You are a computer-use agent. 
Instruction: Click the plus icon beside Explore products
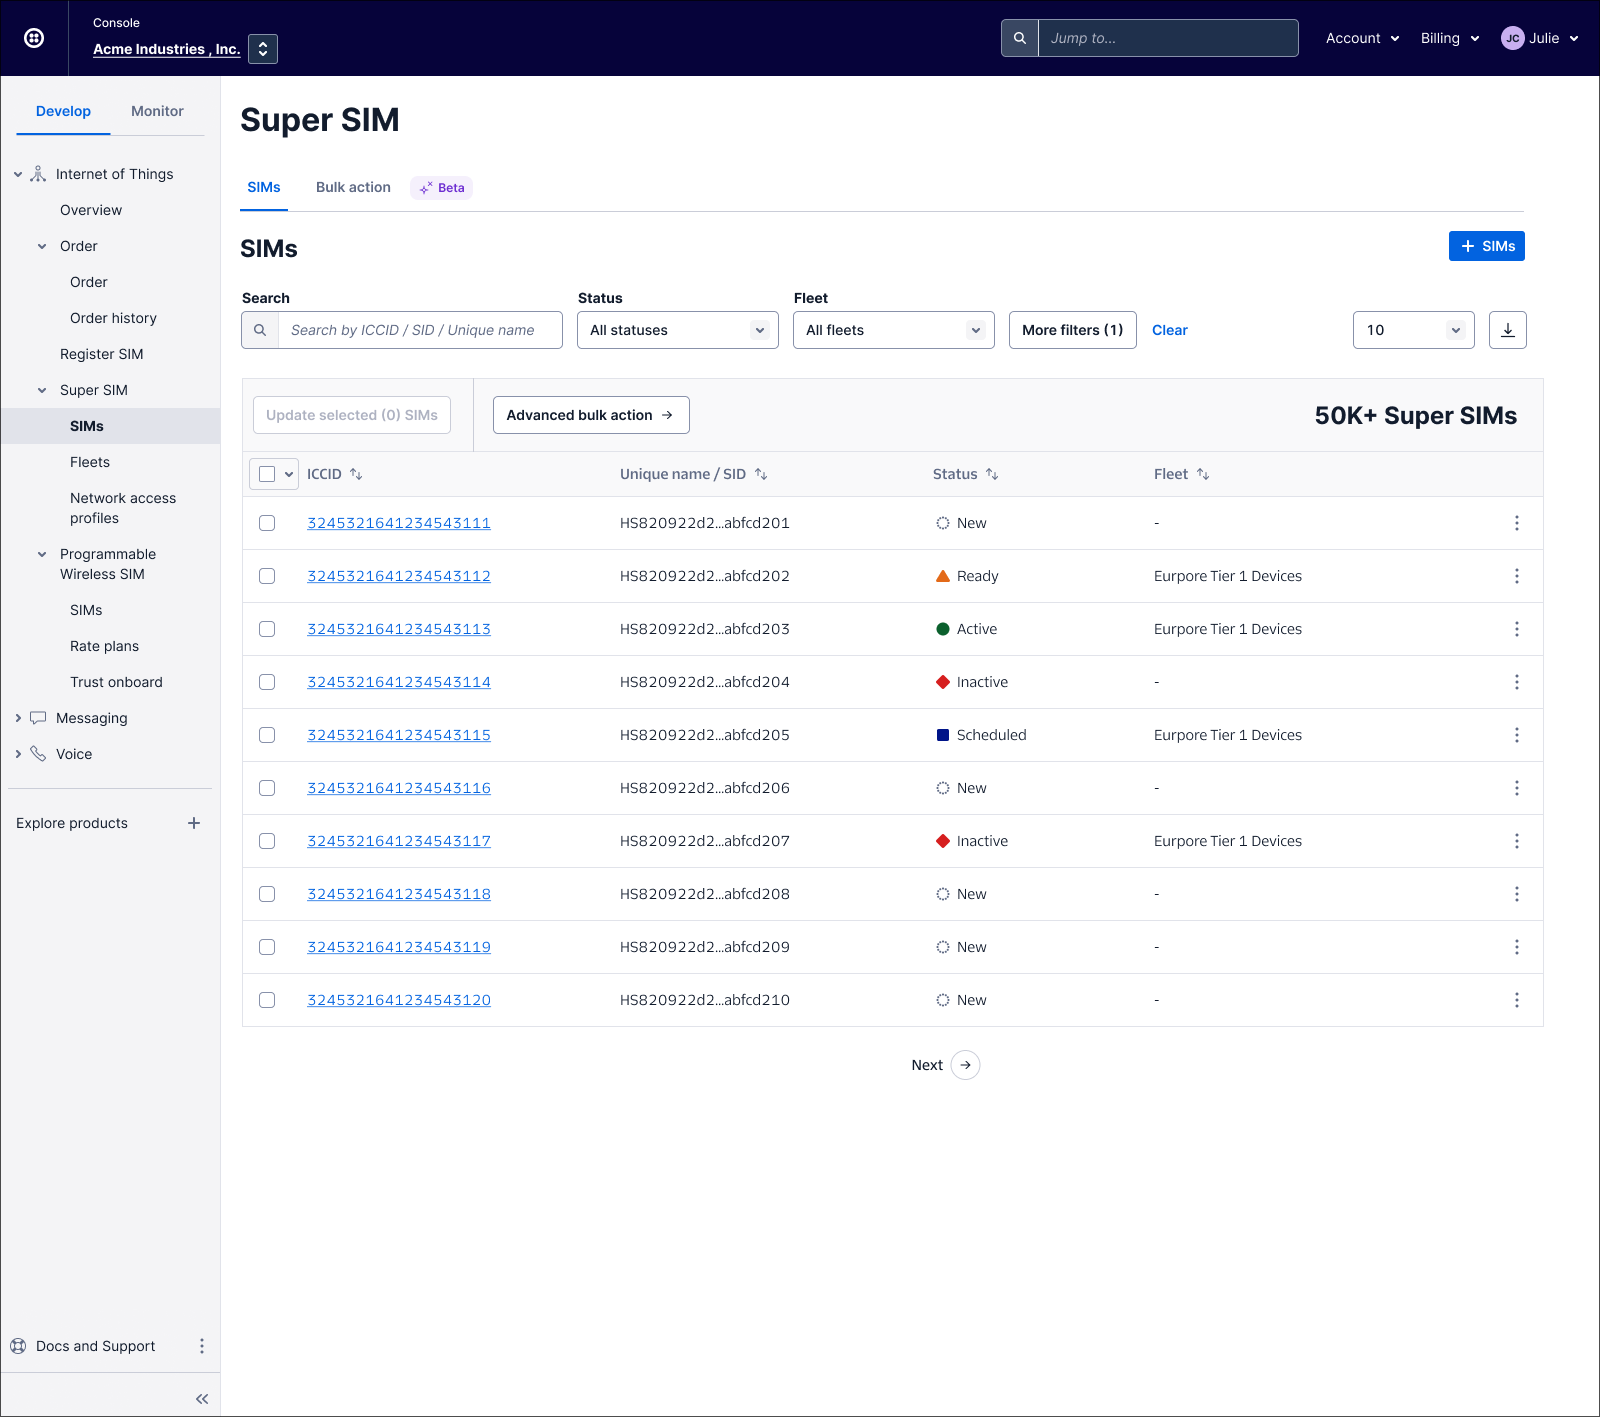(x=194, y=823)
